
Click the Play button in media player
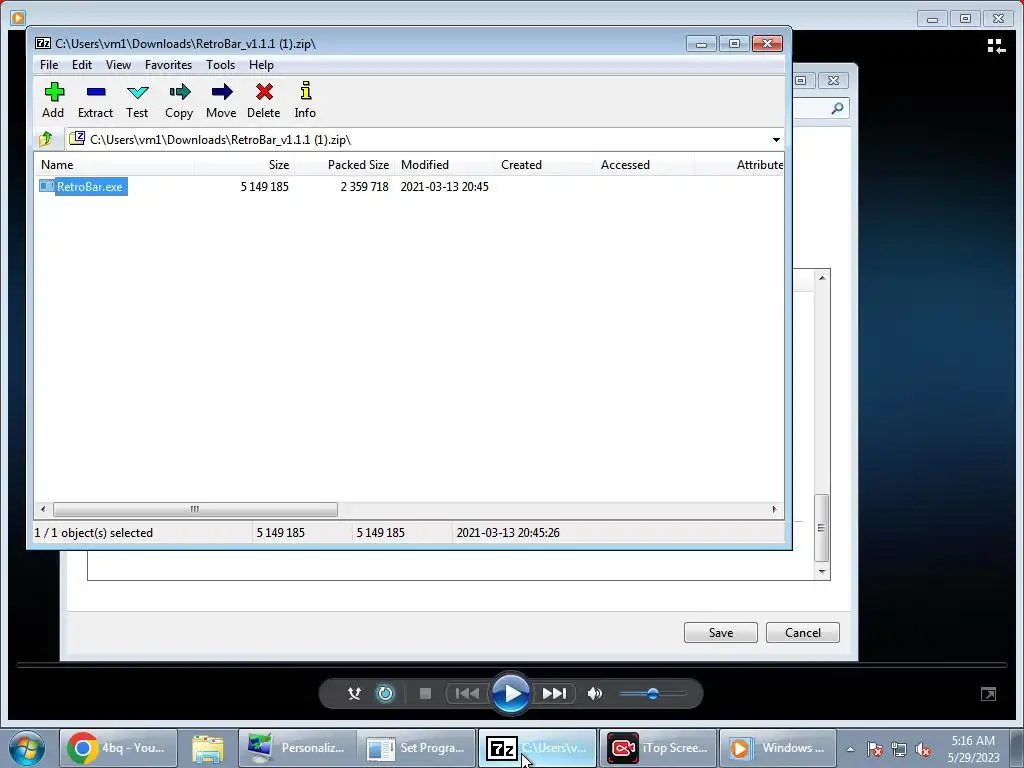(511, 694)
